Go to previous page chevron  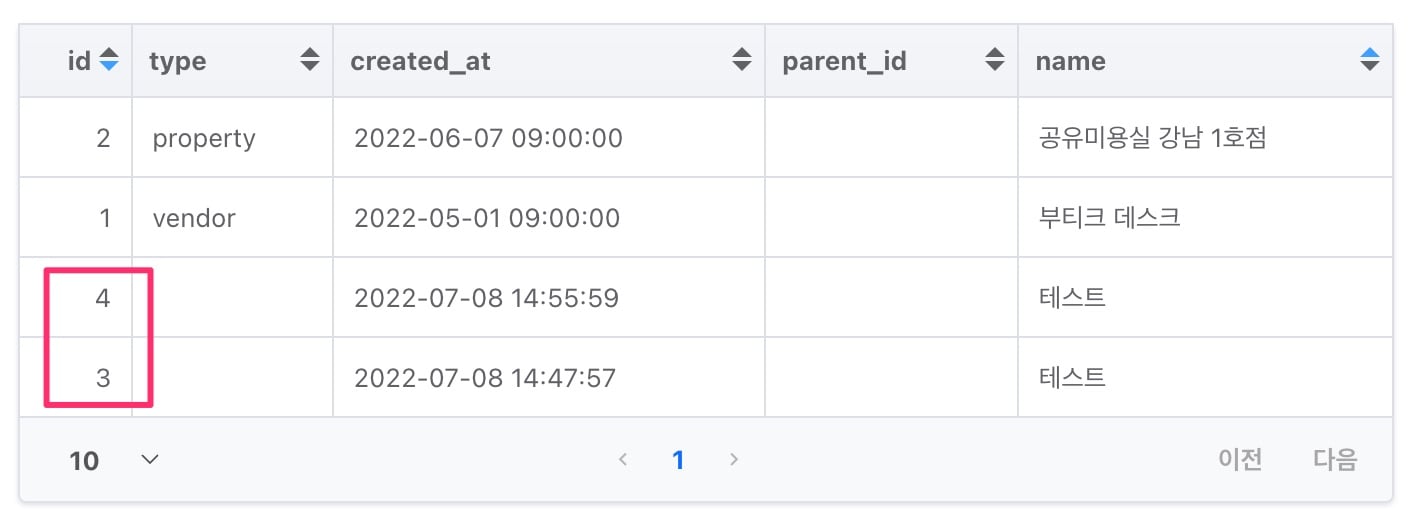point(623,460)
